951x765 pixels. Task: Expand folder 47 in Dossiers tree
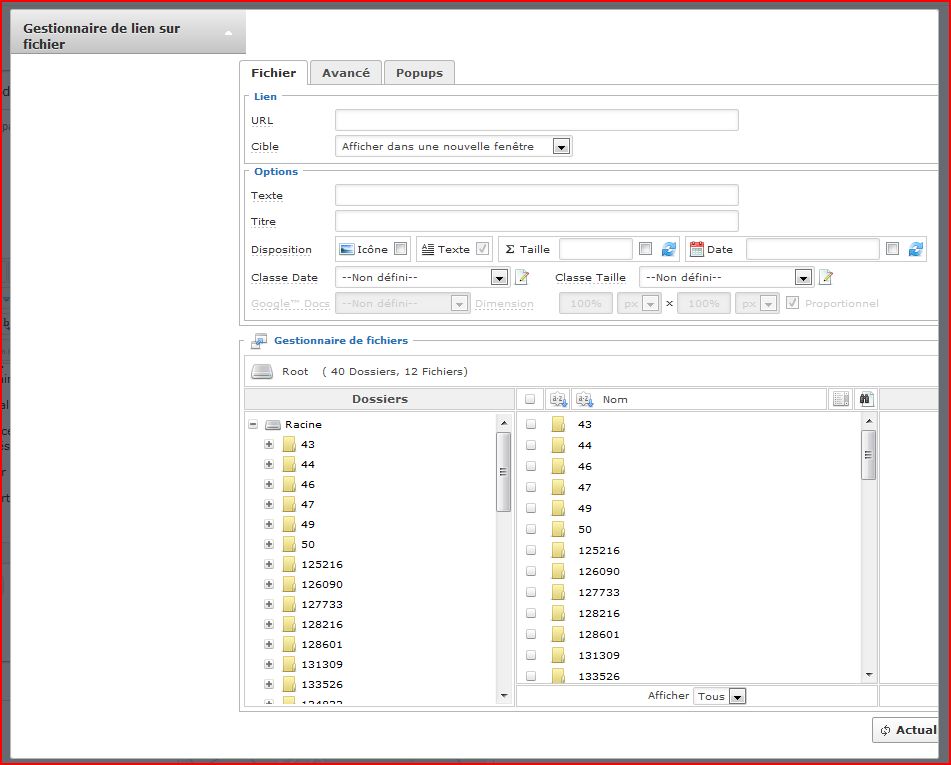click(x=269, y=504)
